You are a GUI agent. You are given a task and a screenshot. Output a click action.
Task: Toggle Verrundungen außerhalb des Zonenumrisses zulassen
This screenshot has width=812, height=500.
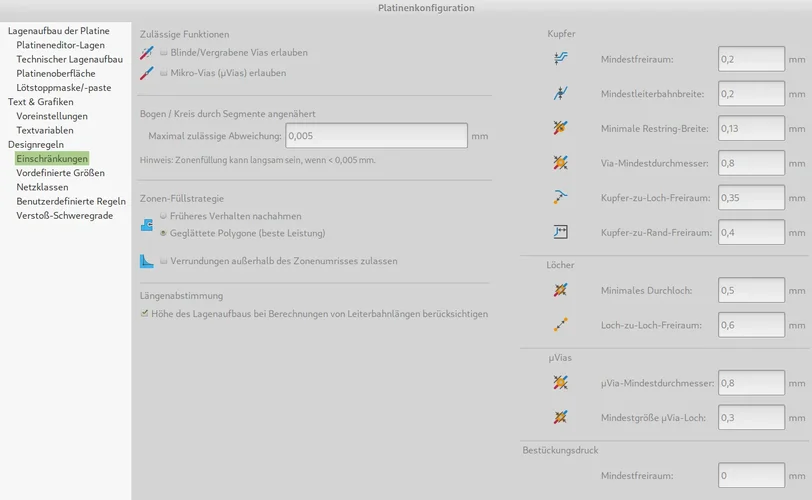coord(164,261)
